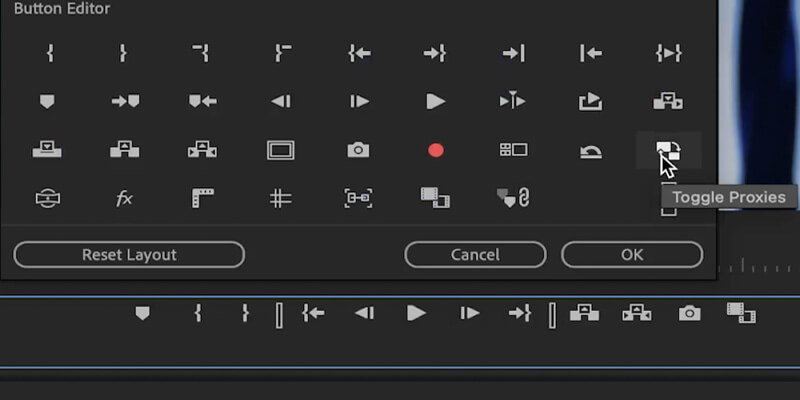Click the Toggle Proxies icon
800x400 pixels.
pyautogui.click(x=668, y=150)
